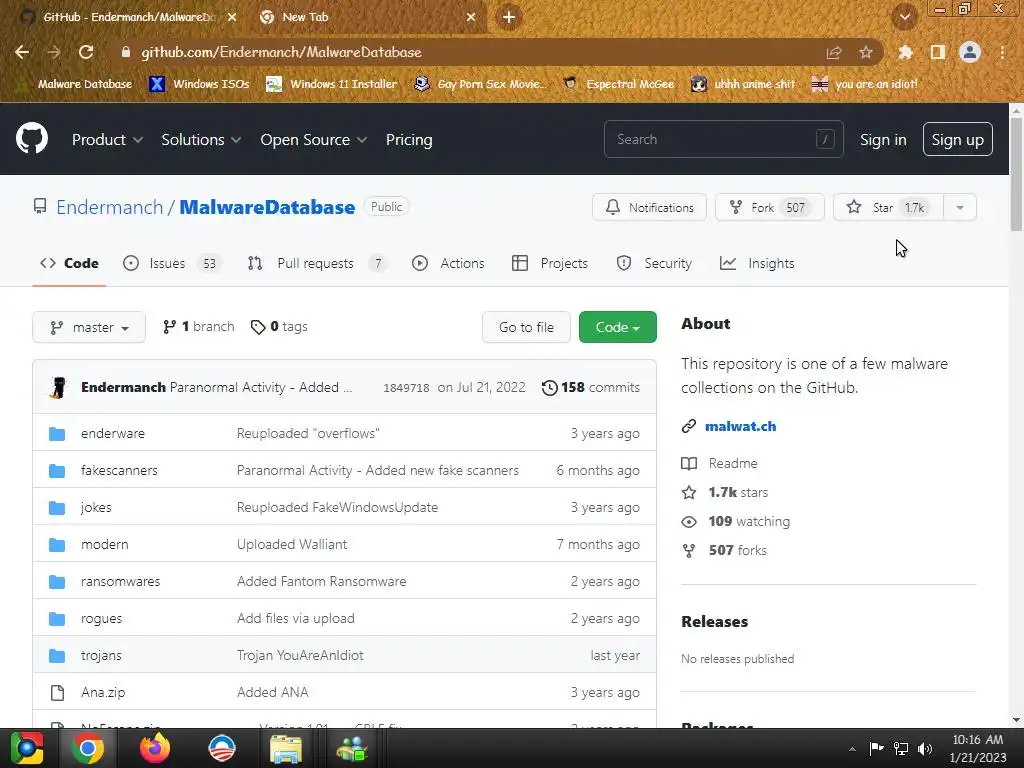Open the people icon taskbar app
Screen dimensions: 1024x768
(x=352, y=748)
